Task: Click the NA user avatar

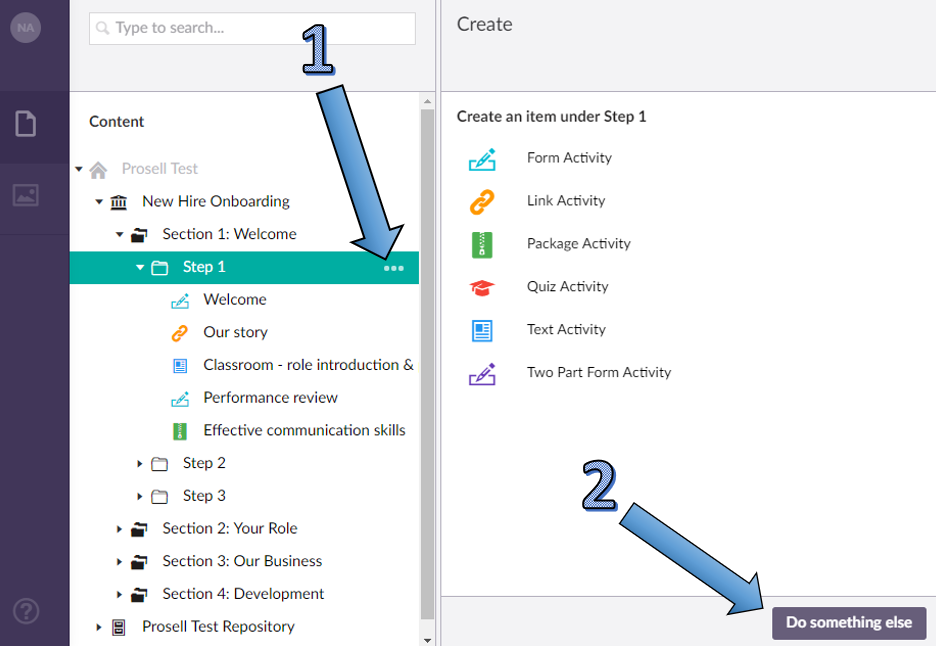Action: coord(25,27)
